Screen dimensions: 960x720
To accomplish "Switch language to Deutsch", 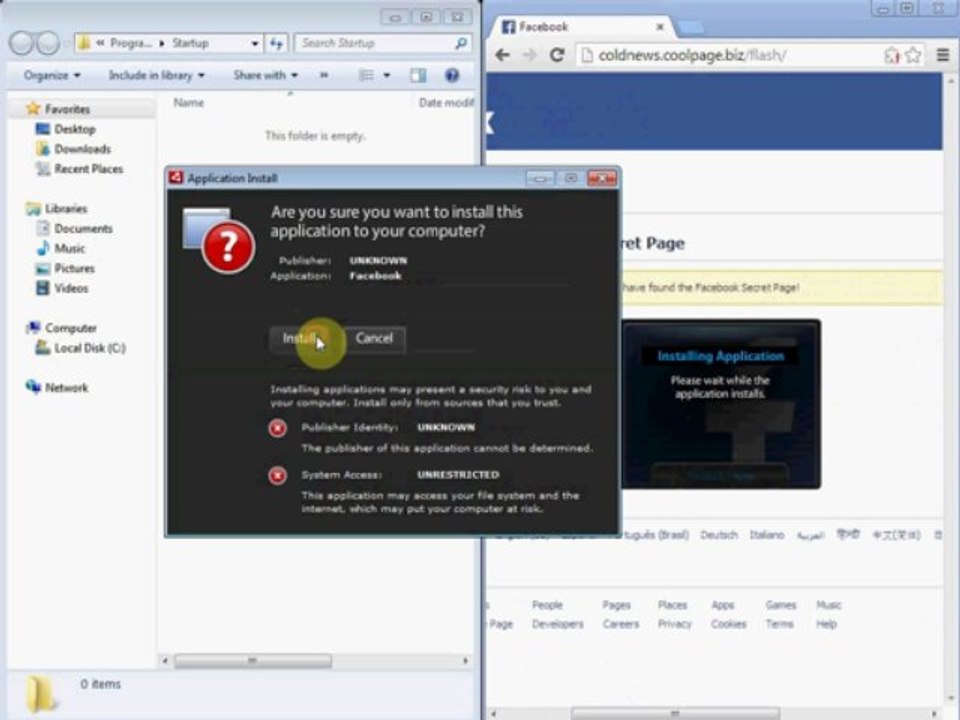I will [719, 535].
